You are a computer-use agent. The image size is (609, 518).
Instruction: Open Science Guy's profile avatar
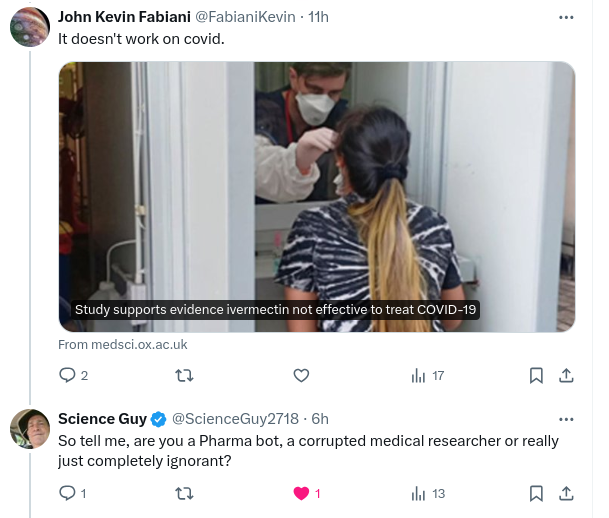pyautogui.click(x=30, y=429)
